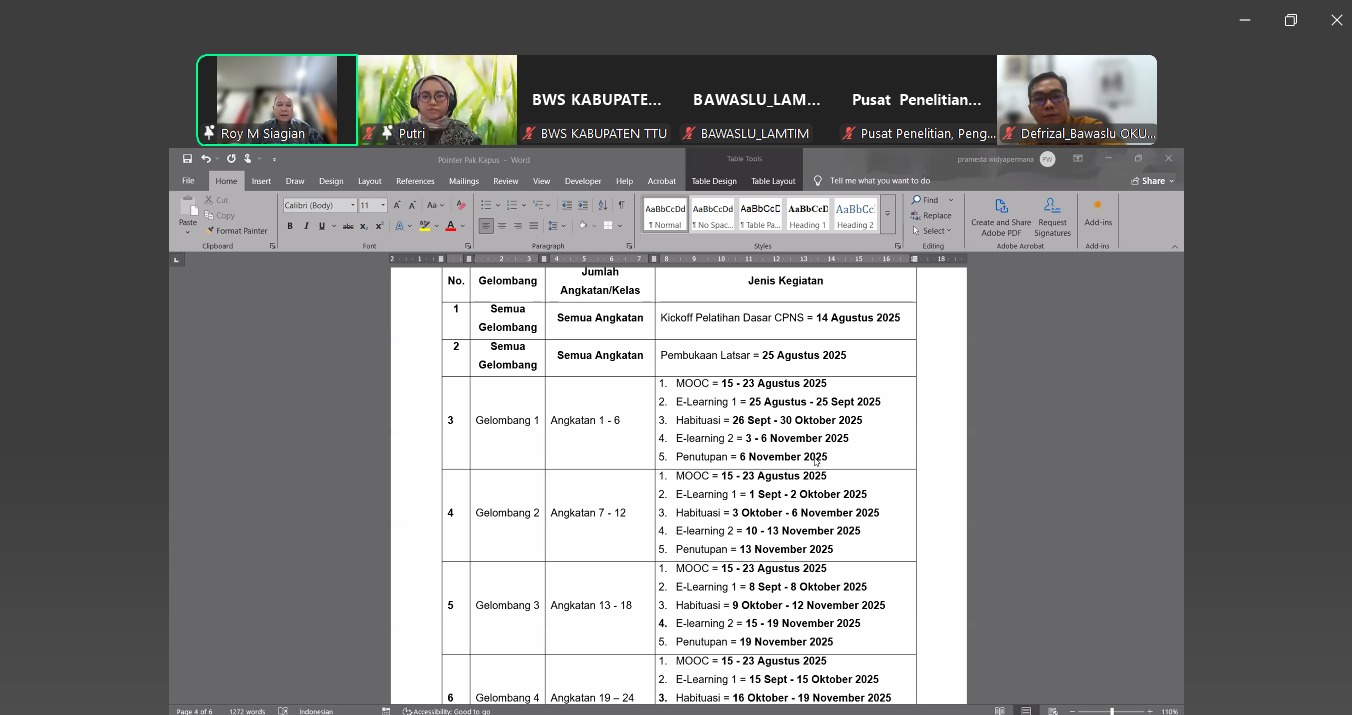Justify the paragraph text

(534, 226)
